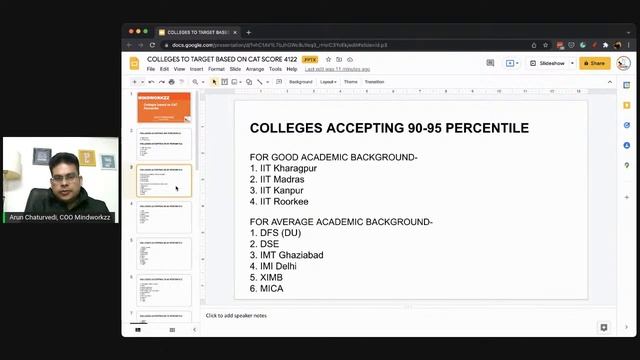The height and width of the screenshot is (360, 640).
Task: Select the paint format tool
Action: tap(182, 82)
